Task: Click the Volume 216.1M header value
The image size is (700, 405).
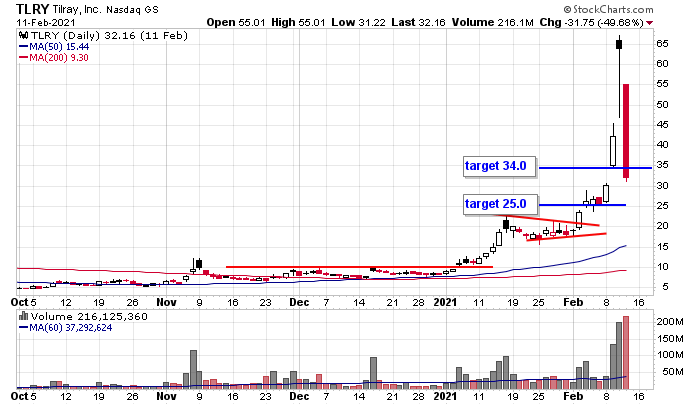Action: (492, 22)
